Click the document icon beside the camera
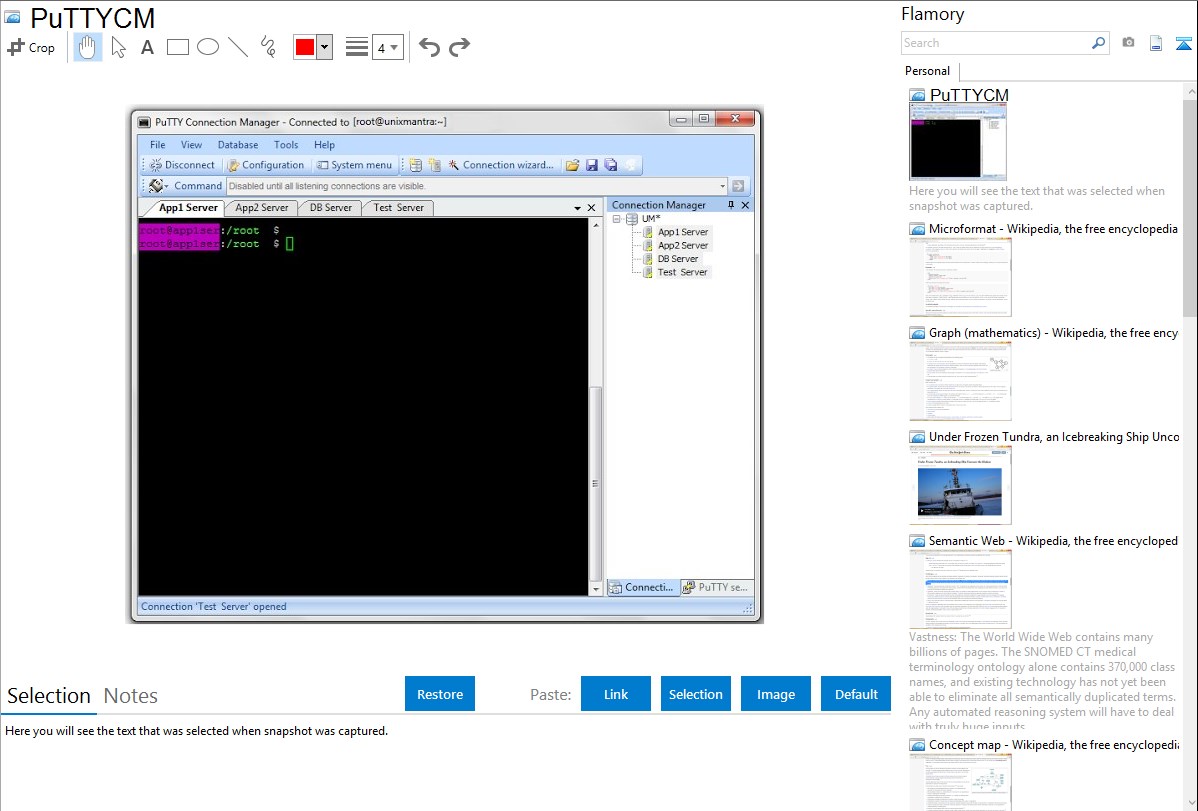The width and height of the screenshot is (1198, 811). [1156, 43]
